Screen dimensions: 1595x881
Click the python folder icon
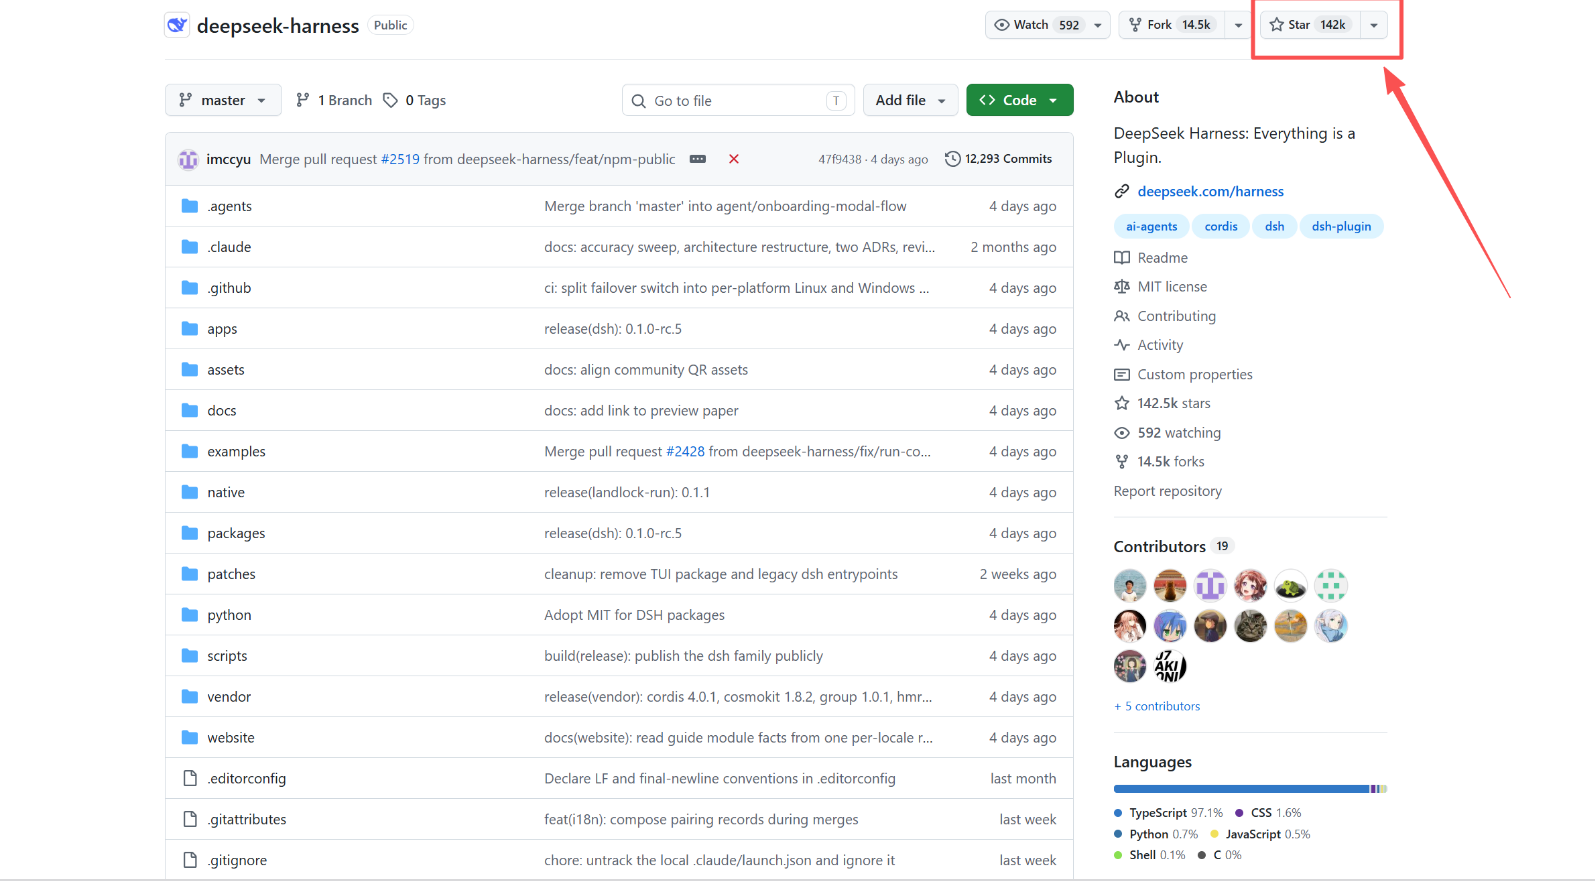190,615
